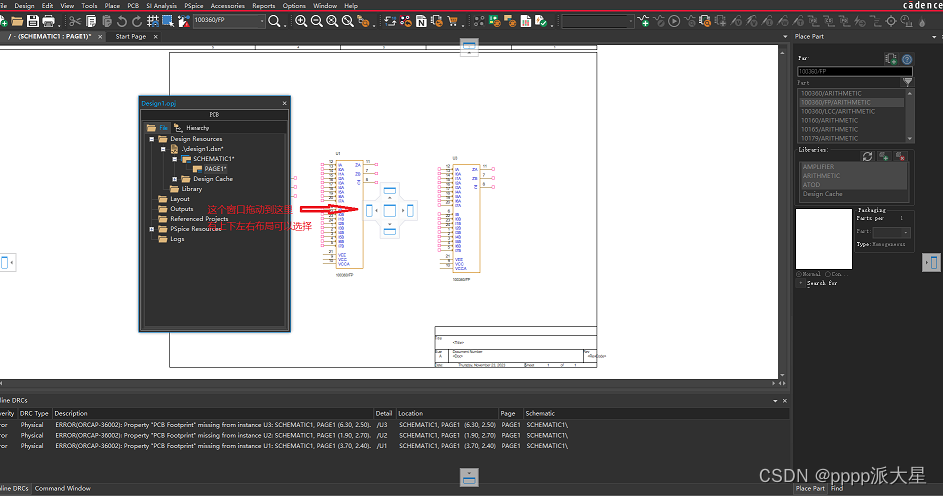Click the part list scrollbar down arrow
Screen dimensions: 943x496
(909, 138)
